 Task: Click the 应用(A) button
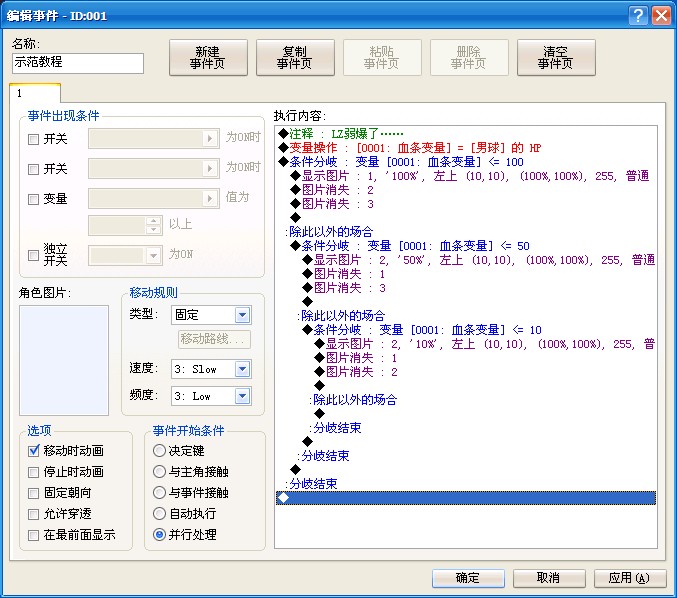pos(630,578)
